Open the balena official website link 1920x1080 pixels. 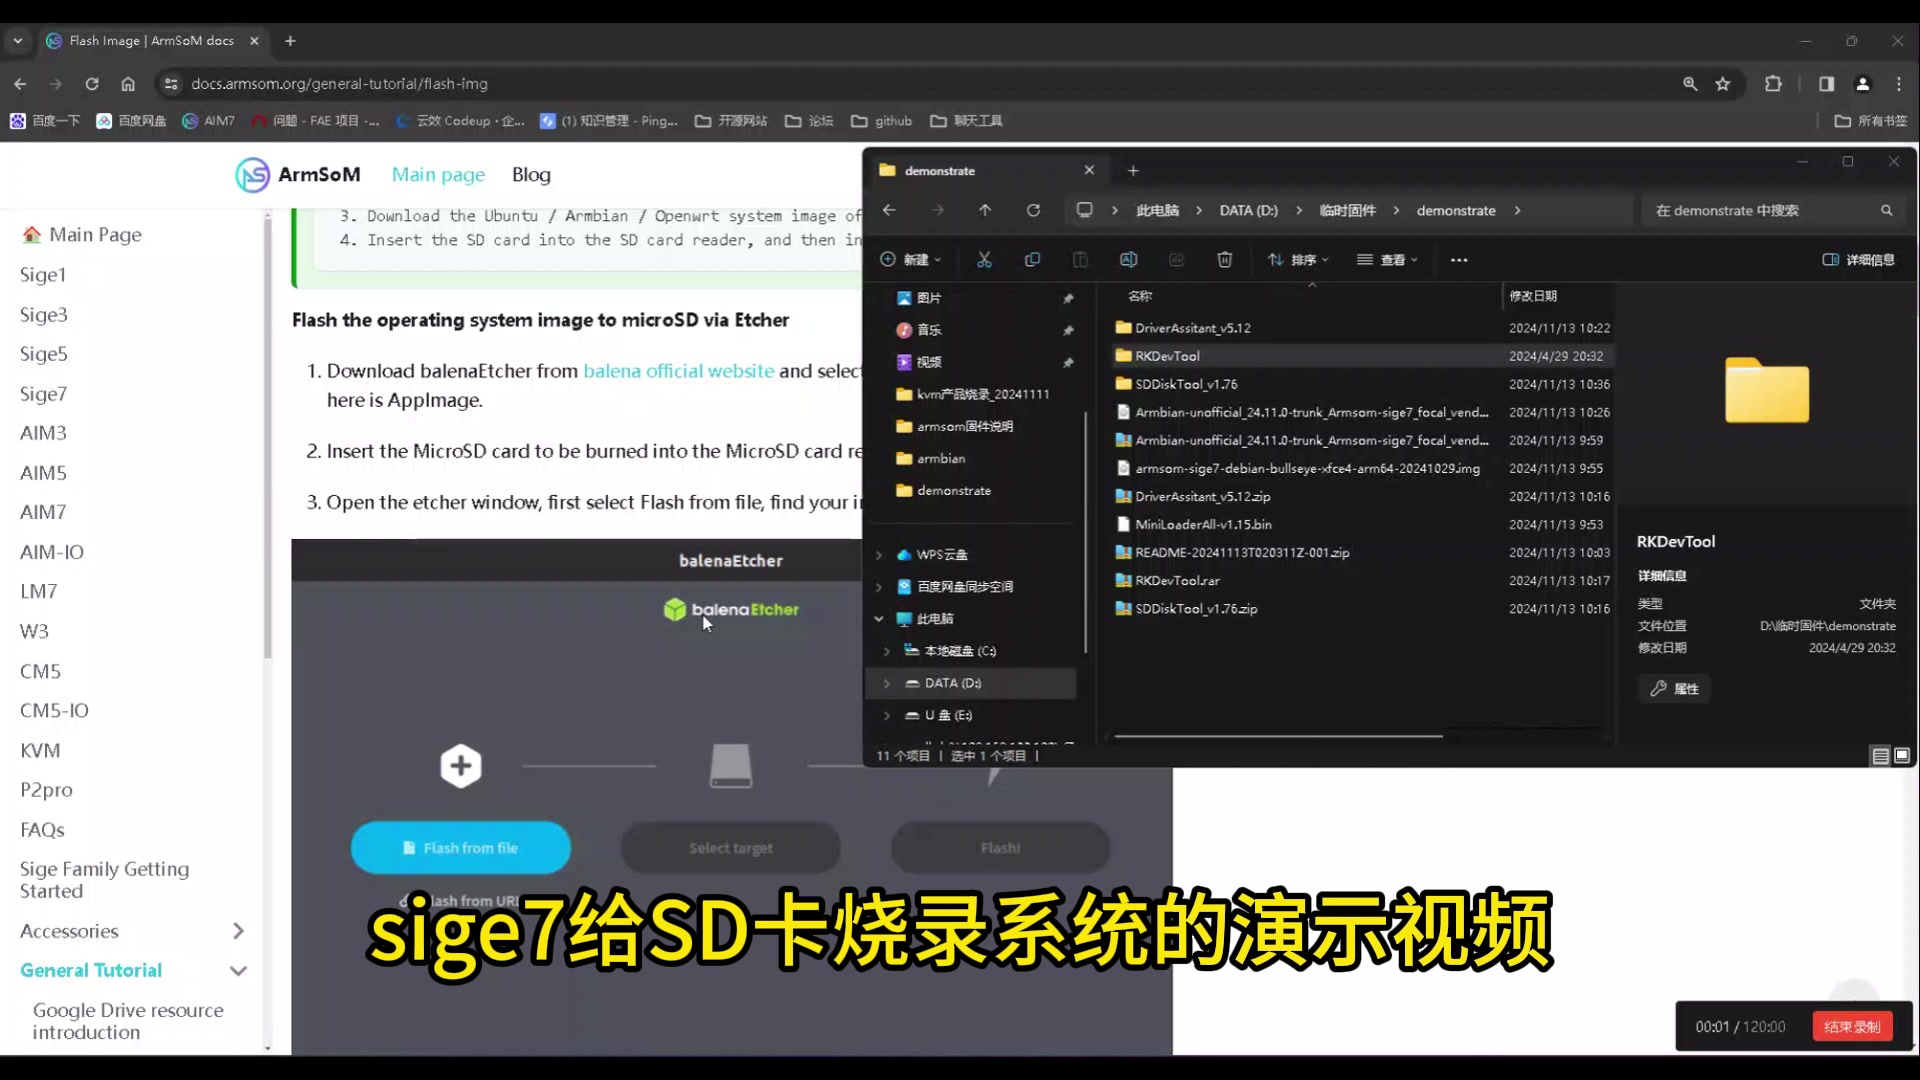pyautogui.click(x=678, y=371)
